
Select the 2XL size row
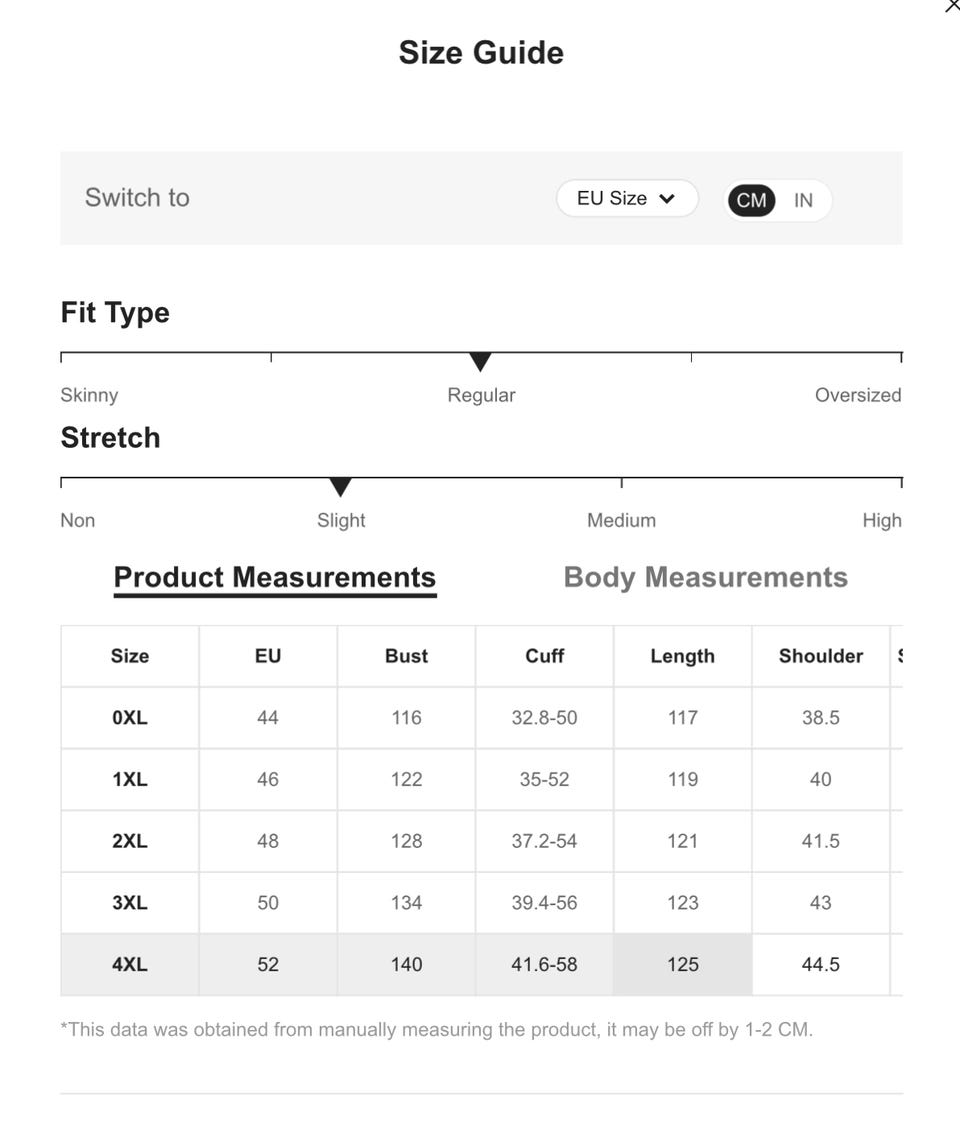(130, 841)
